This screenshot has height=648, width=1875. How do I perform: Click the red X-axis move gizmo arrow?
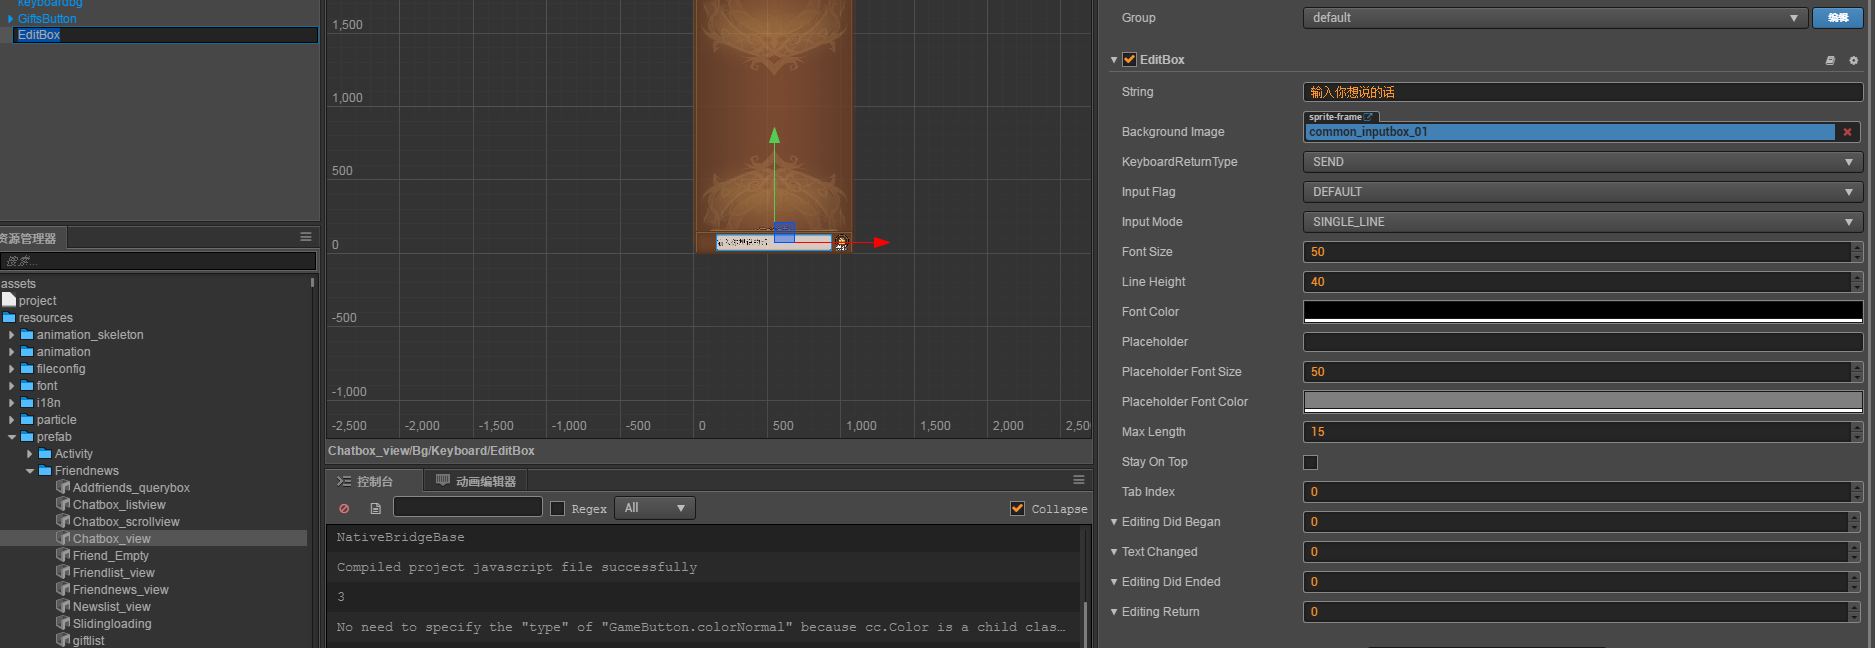[881, 242]
